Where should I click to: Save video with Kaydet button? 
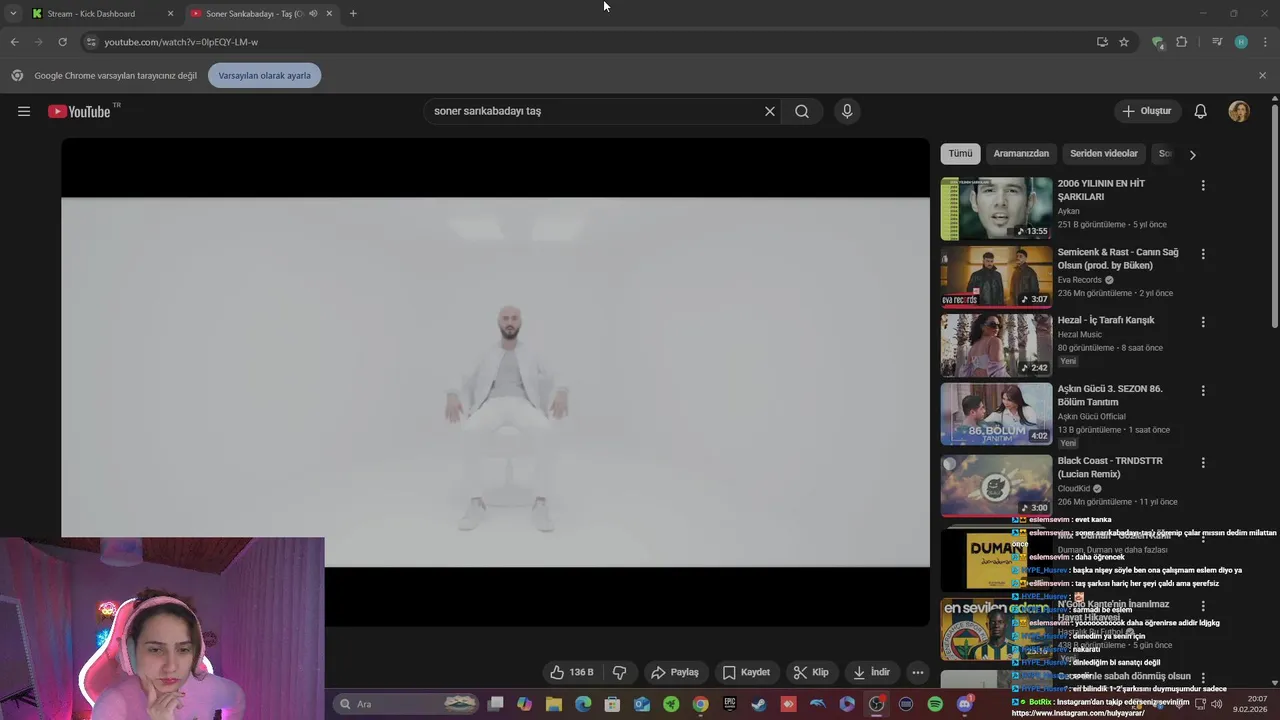pyautogui.click(x=746, y=672)
